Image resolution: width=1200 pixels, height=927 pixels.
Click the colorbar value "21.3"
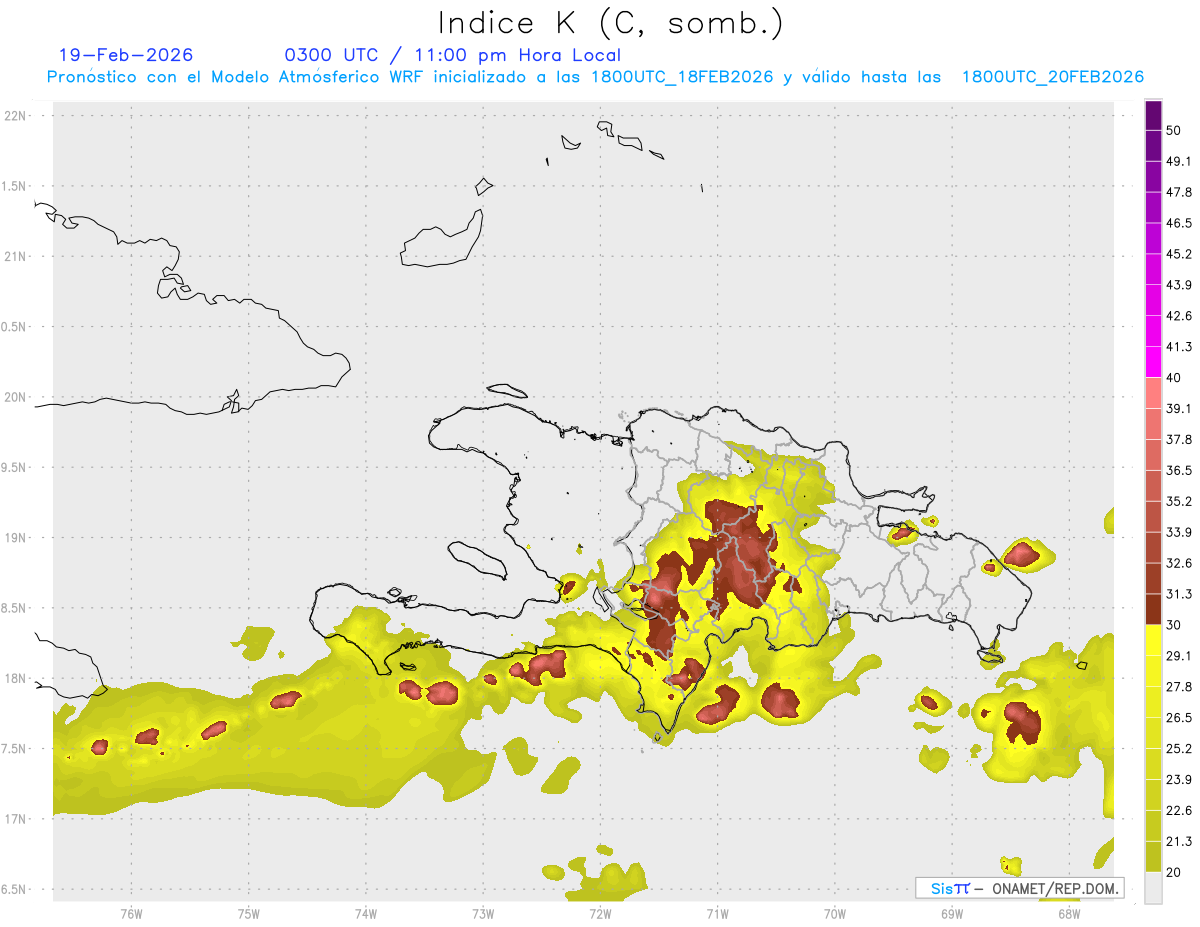coord(1179,841)
